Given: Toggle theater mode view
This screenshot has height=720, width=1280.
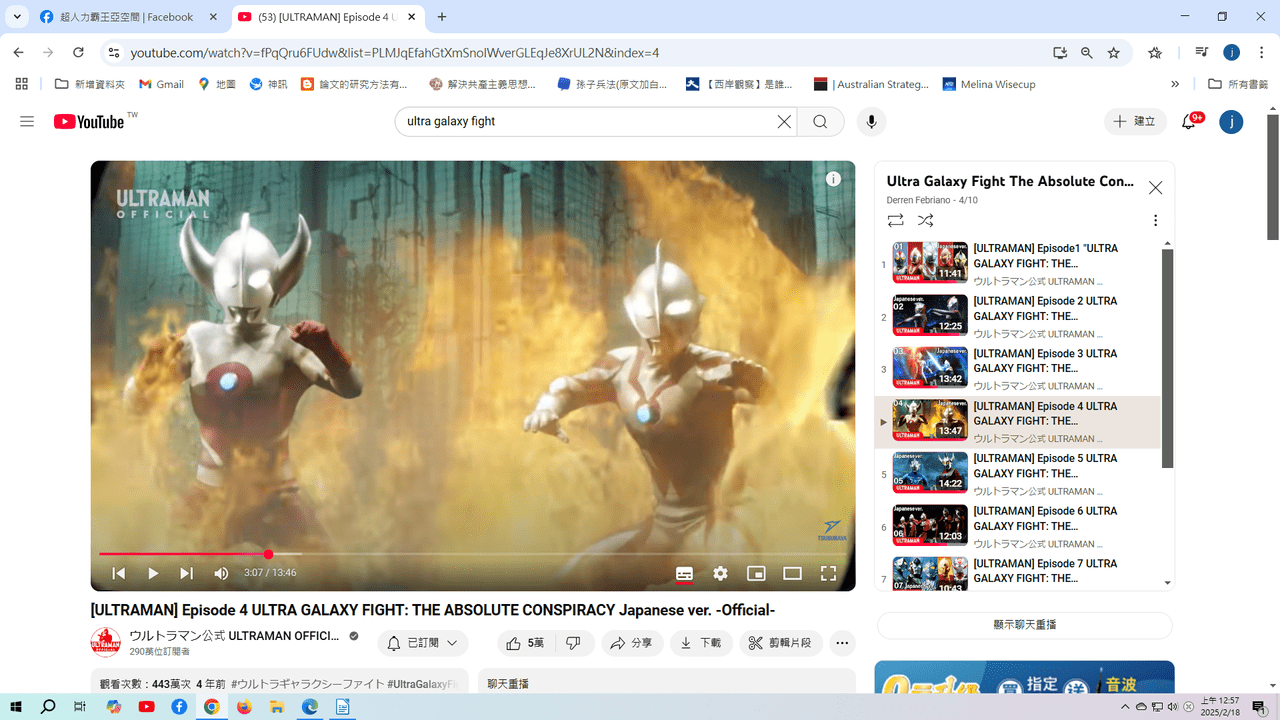Looking at the screenshot, I should click(792, 573).
